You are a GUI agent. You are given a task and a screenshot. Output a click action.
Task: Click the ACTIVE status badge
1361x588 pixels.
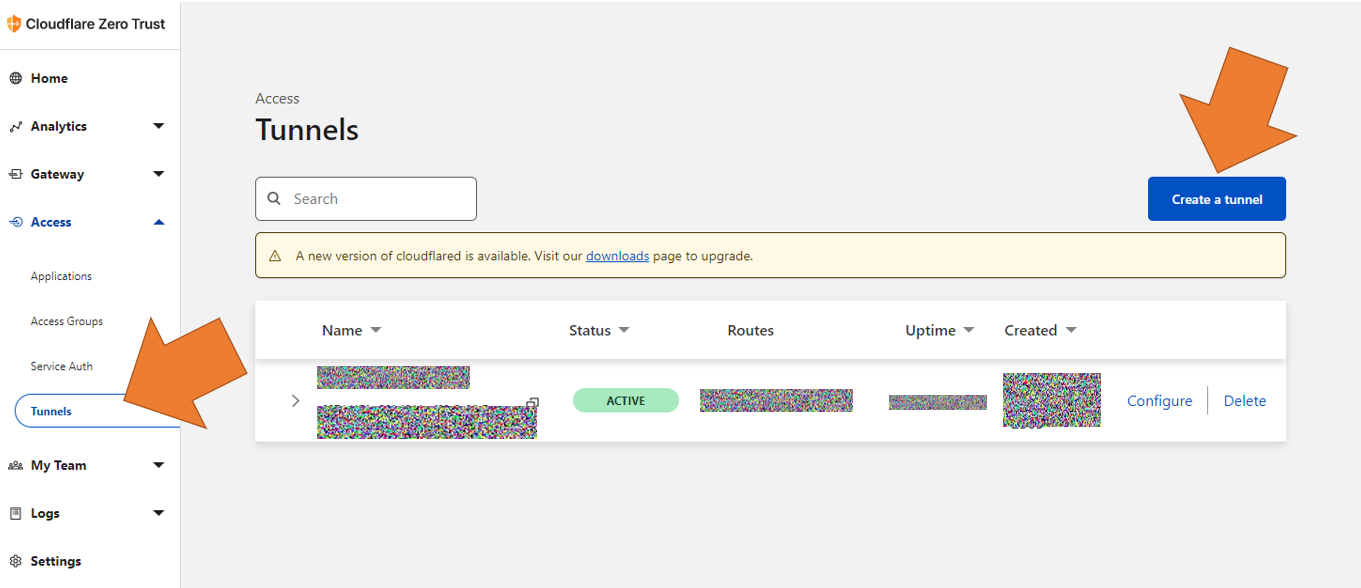[626, 401]
